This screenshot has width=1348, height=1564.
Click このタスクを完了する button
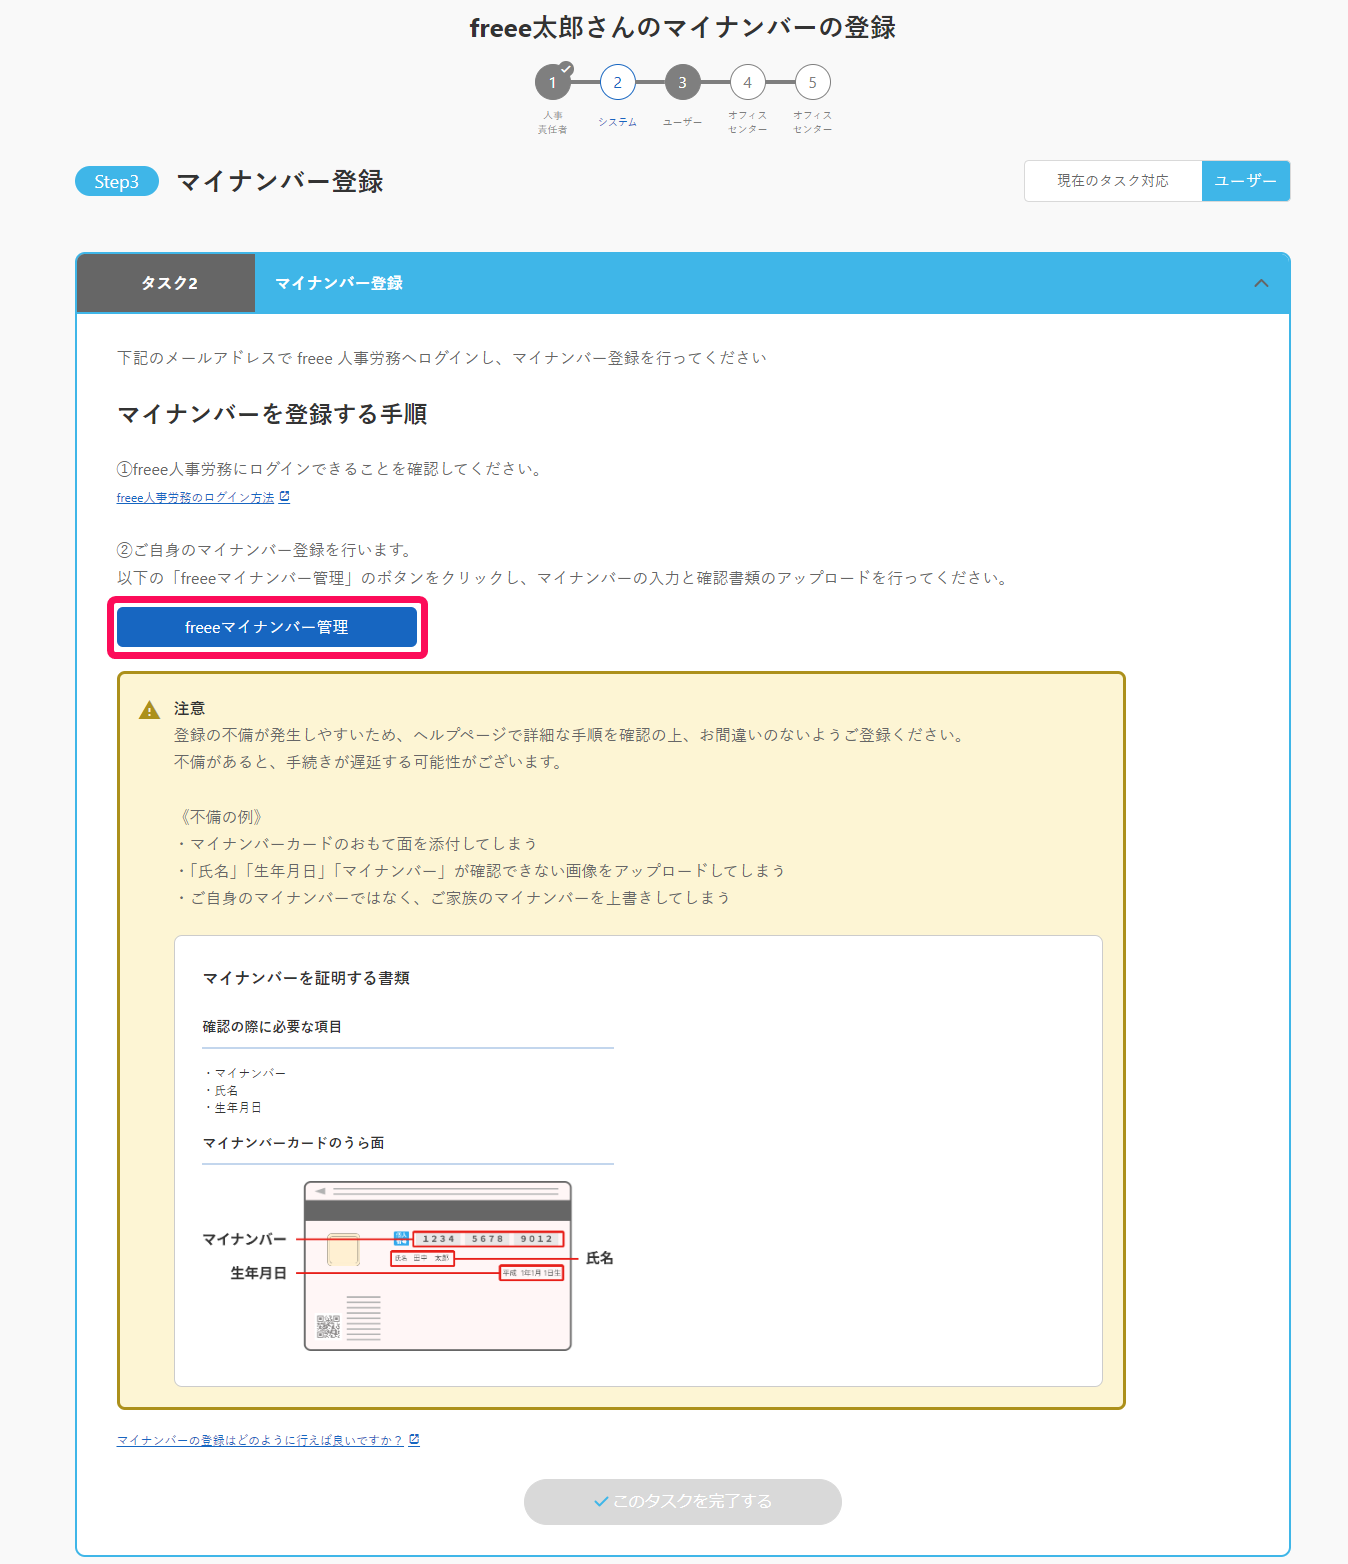[683, 1502]
